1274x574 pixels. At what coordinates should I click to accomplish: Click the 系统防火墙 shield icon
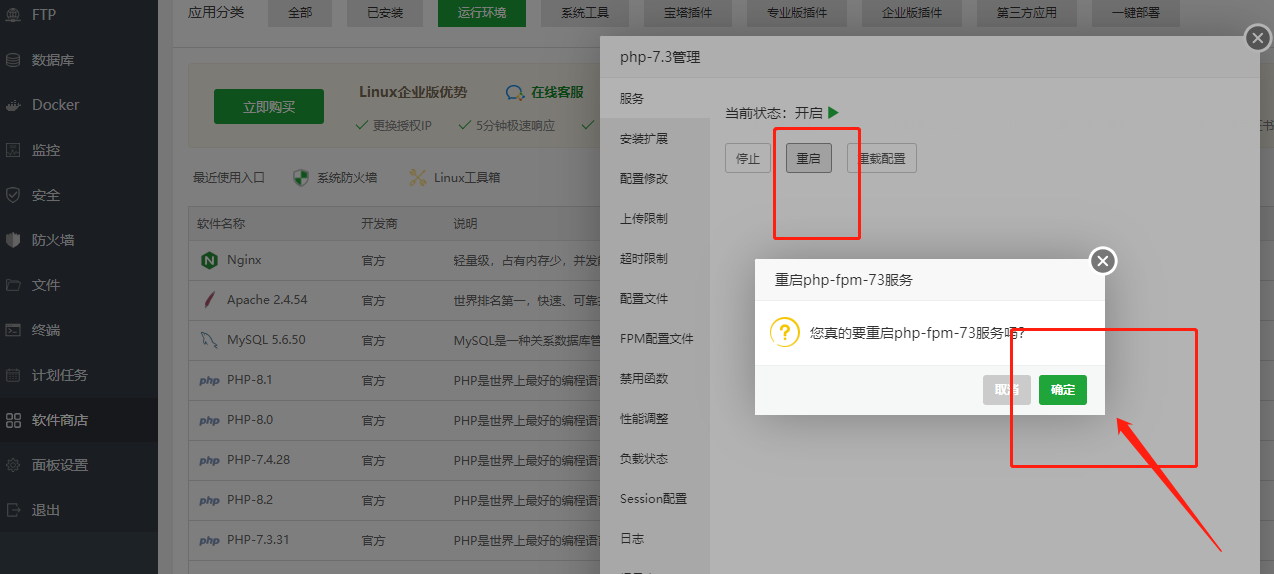pyautogui.click(x=300, y=178)
